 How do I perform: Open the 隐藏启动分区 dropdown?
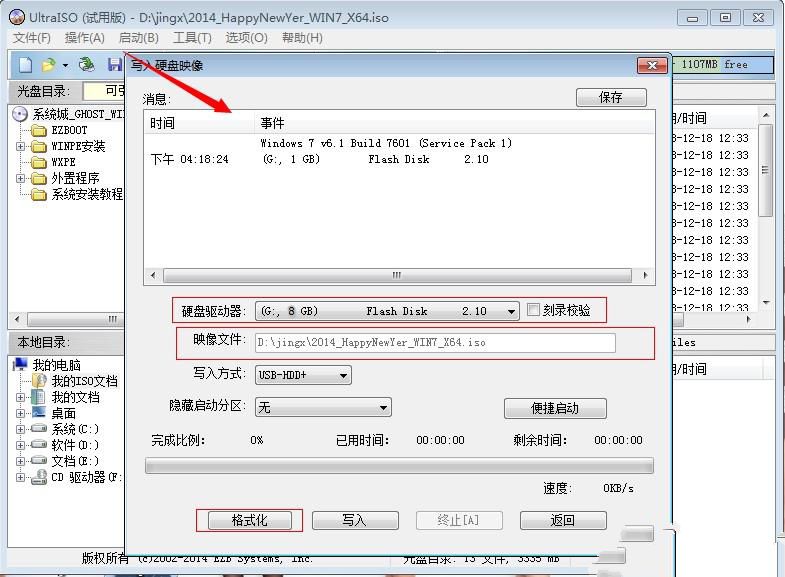point(383,407)
